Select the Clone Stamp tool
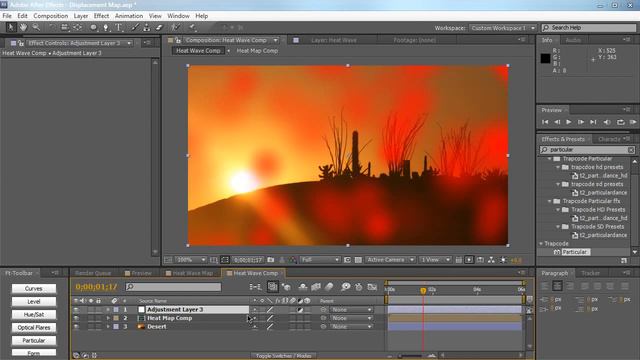This screenshot has height=360, width=640. click(x=147, y=27)
